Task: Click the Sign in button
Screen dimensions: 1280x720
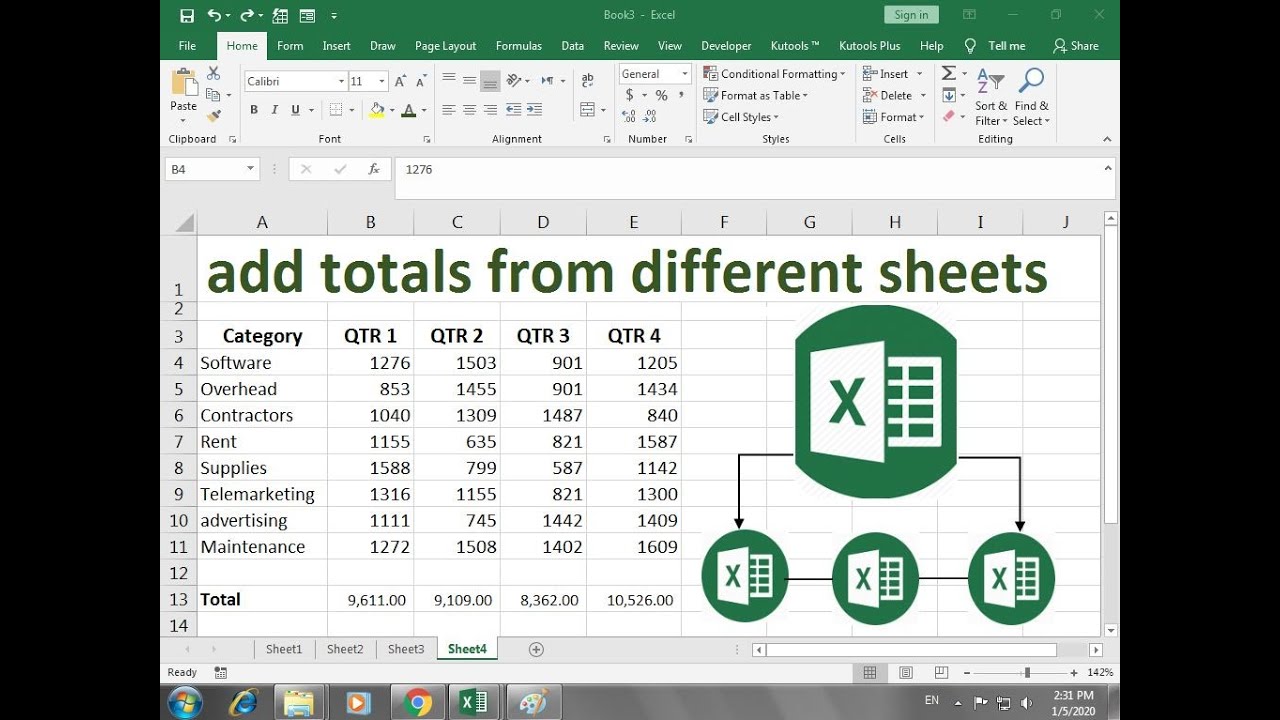Action: click(x=911, y=15)
